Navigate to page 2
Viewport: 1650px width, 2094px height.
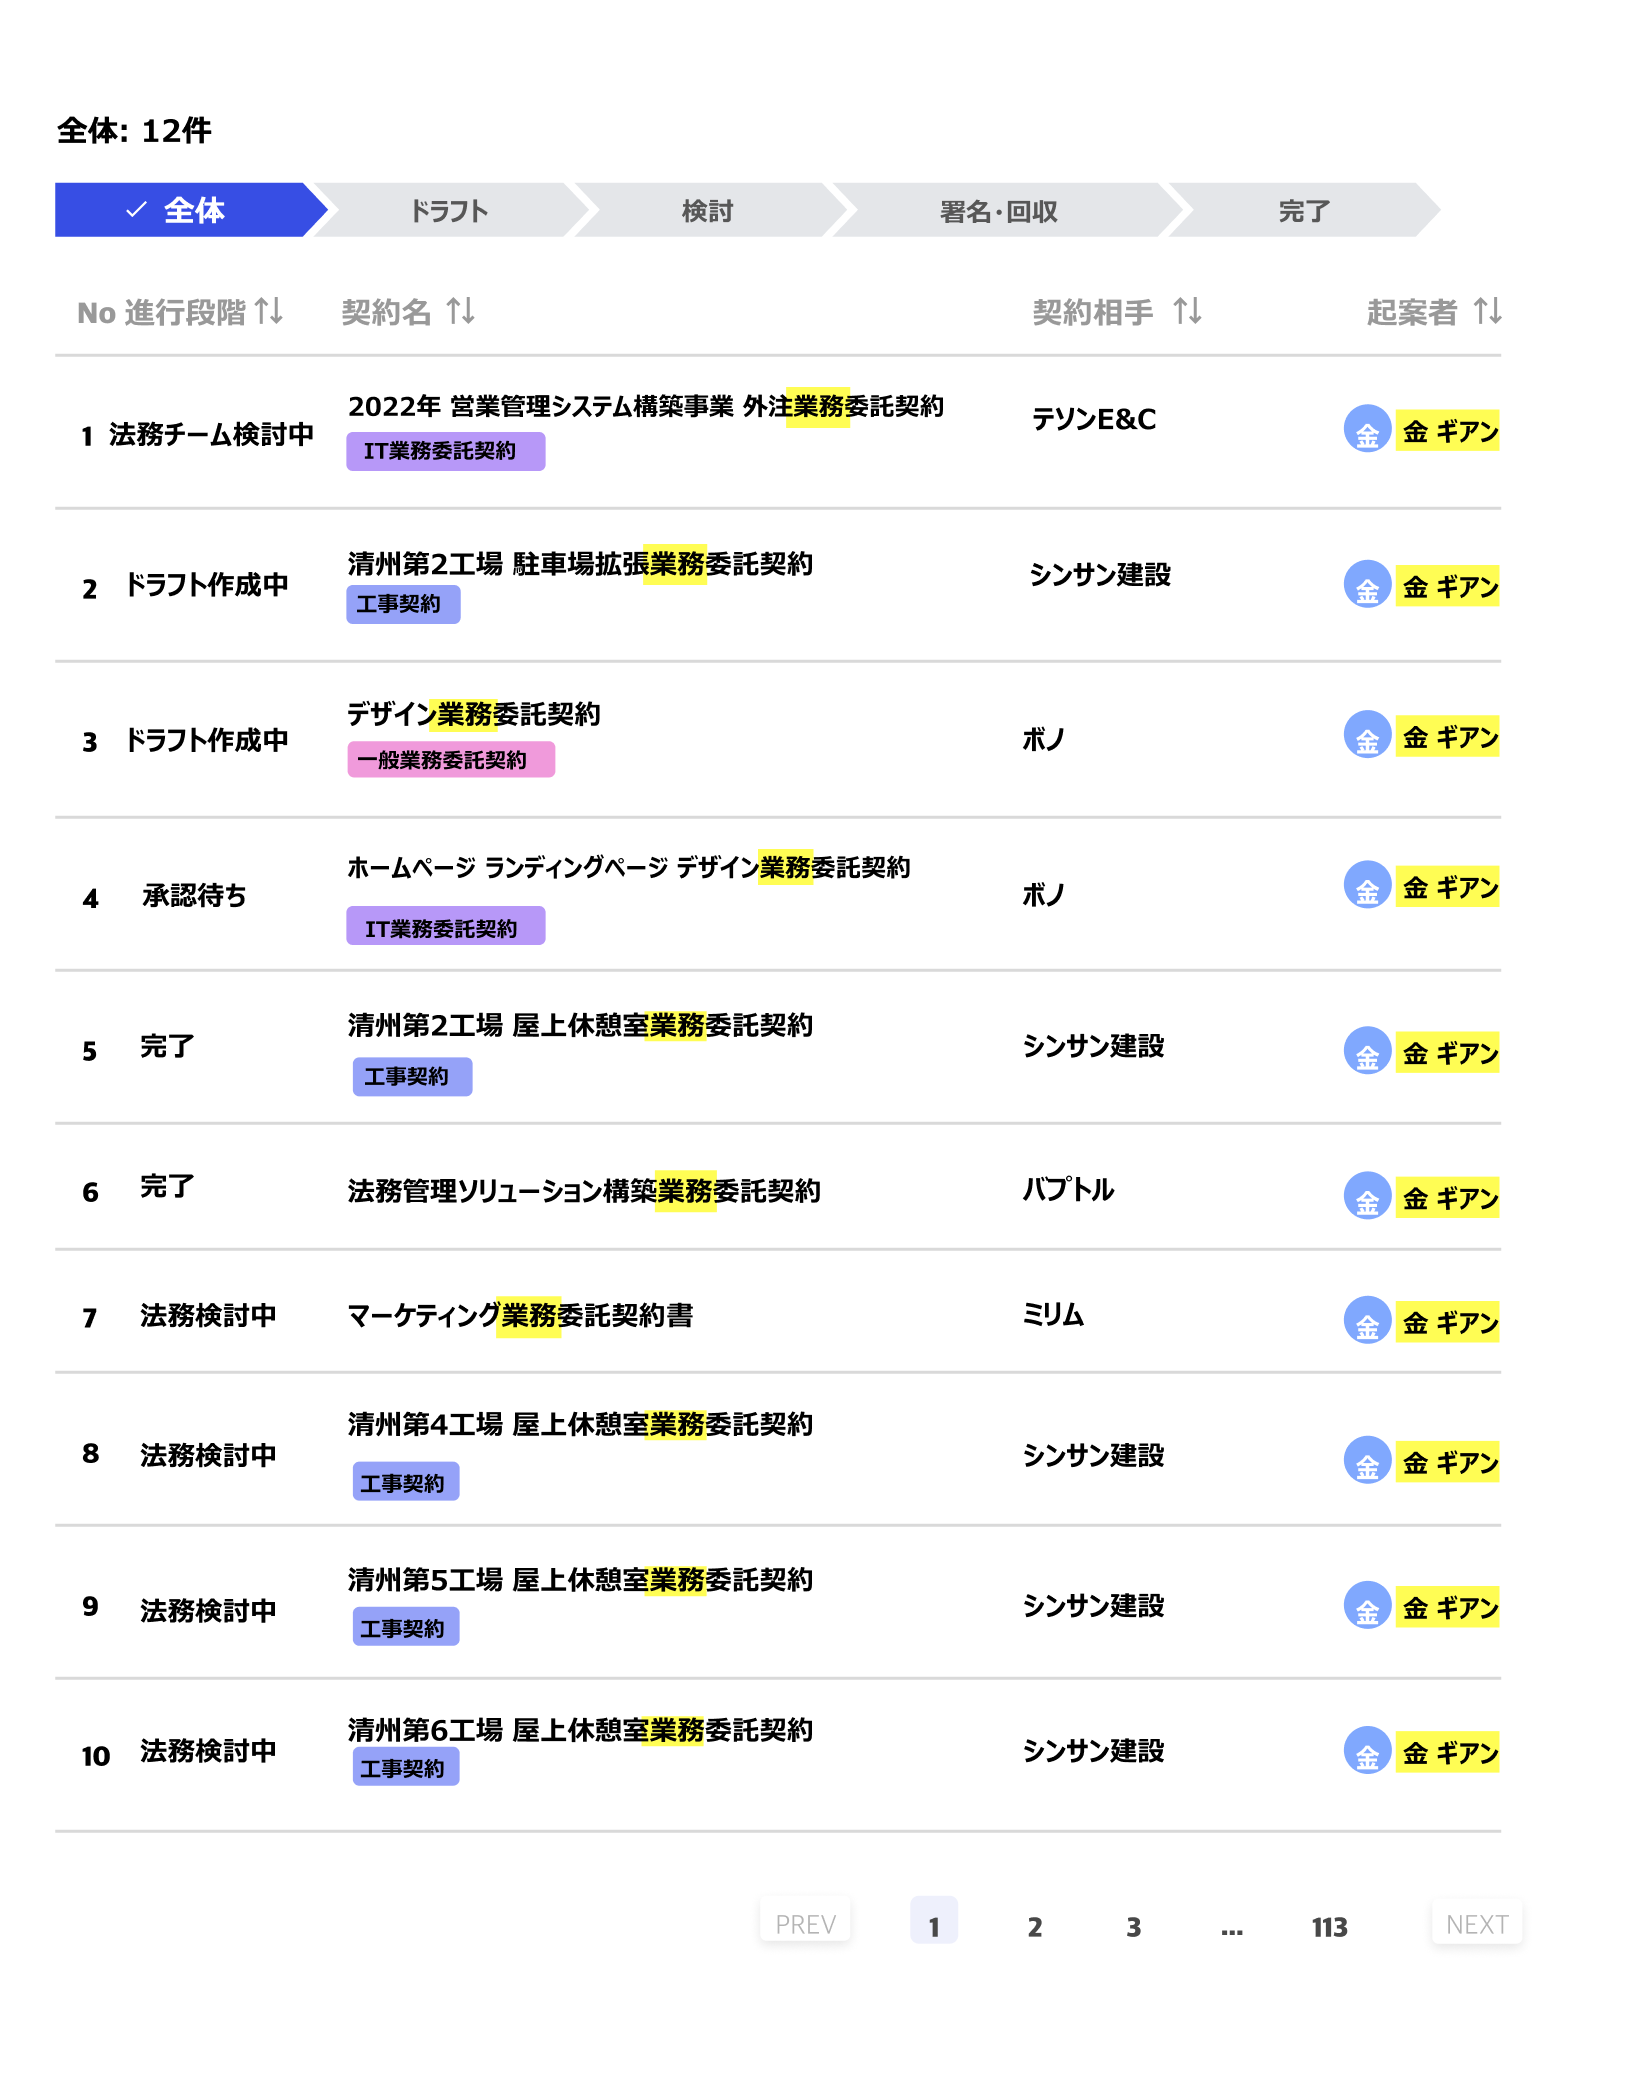pyautogui.click(x=1034, y=1926)
